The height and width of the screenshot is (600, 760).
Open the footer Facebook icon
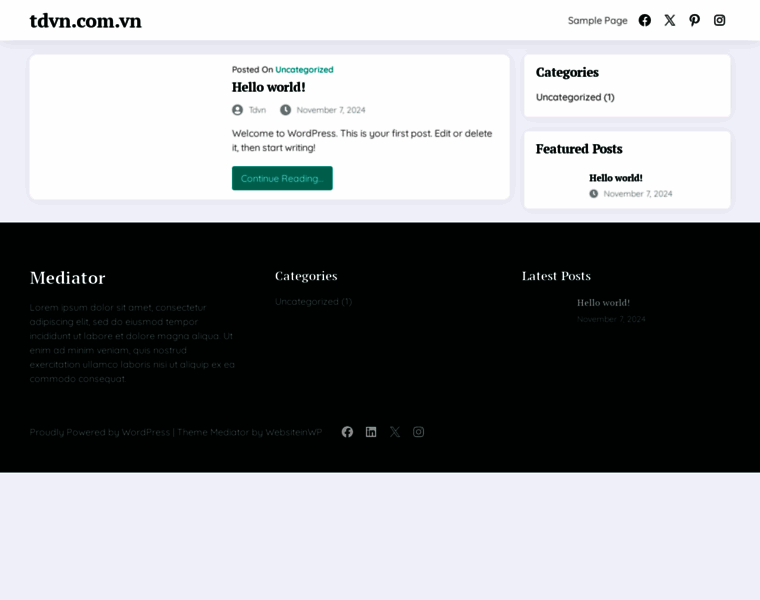[347, 432]
